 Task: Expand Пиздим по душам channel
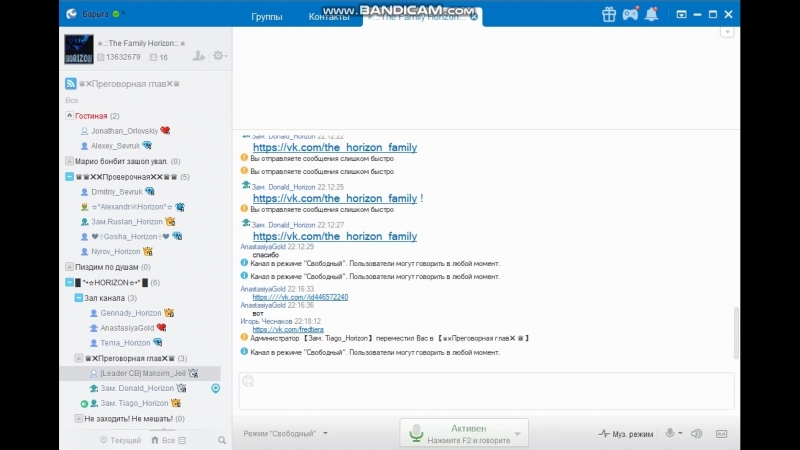tap(69, 267)
